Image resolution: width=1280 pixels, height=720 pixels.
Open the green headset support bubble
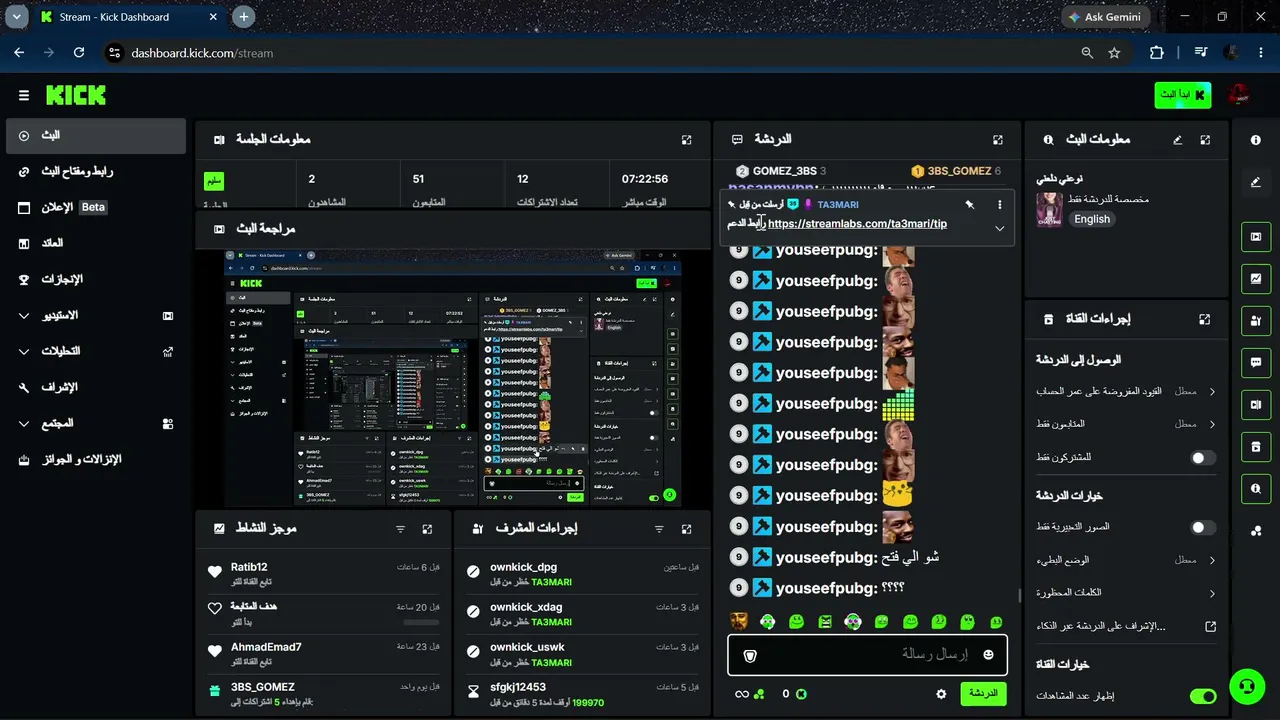[1246, 686]
